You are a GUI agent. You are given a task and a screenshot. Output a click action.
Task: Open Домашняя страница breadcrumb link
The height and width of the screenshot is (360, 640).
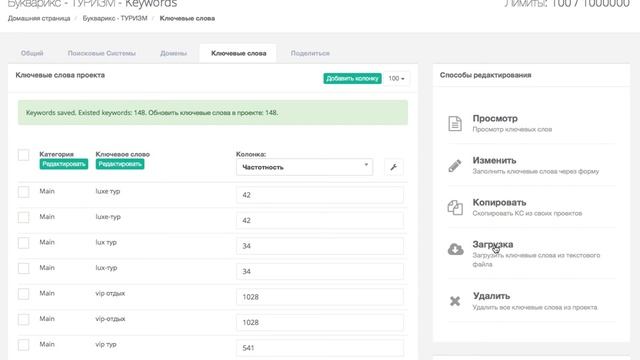(x=39, y=18)
